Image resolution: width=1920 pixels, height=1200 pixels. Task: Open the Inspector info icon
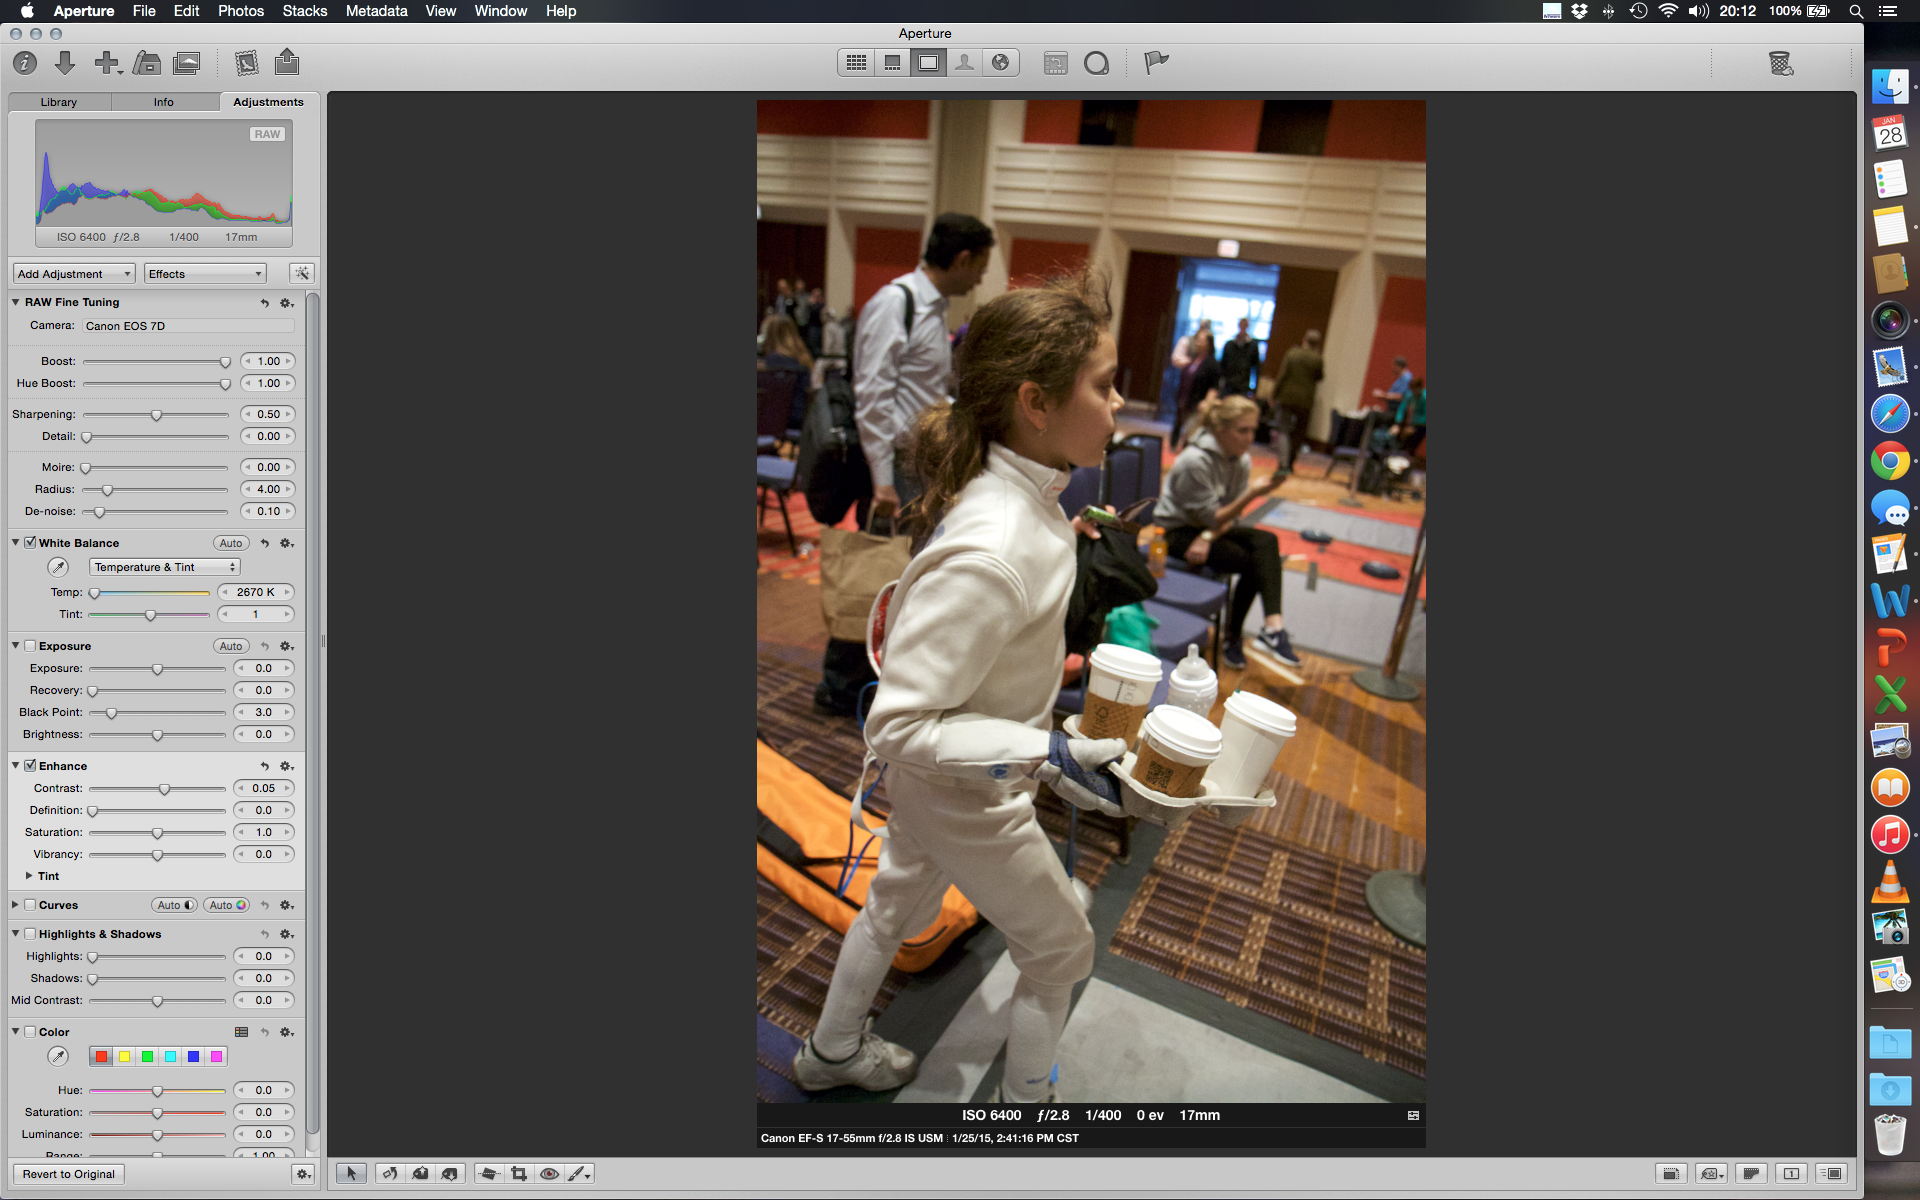tap(25, 63)
